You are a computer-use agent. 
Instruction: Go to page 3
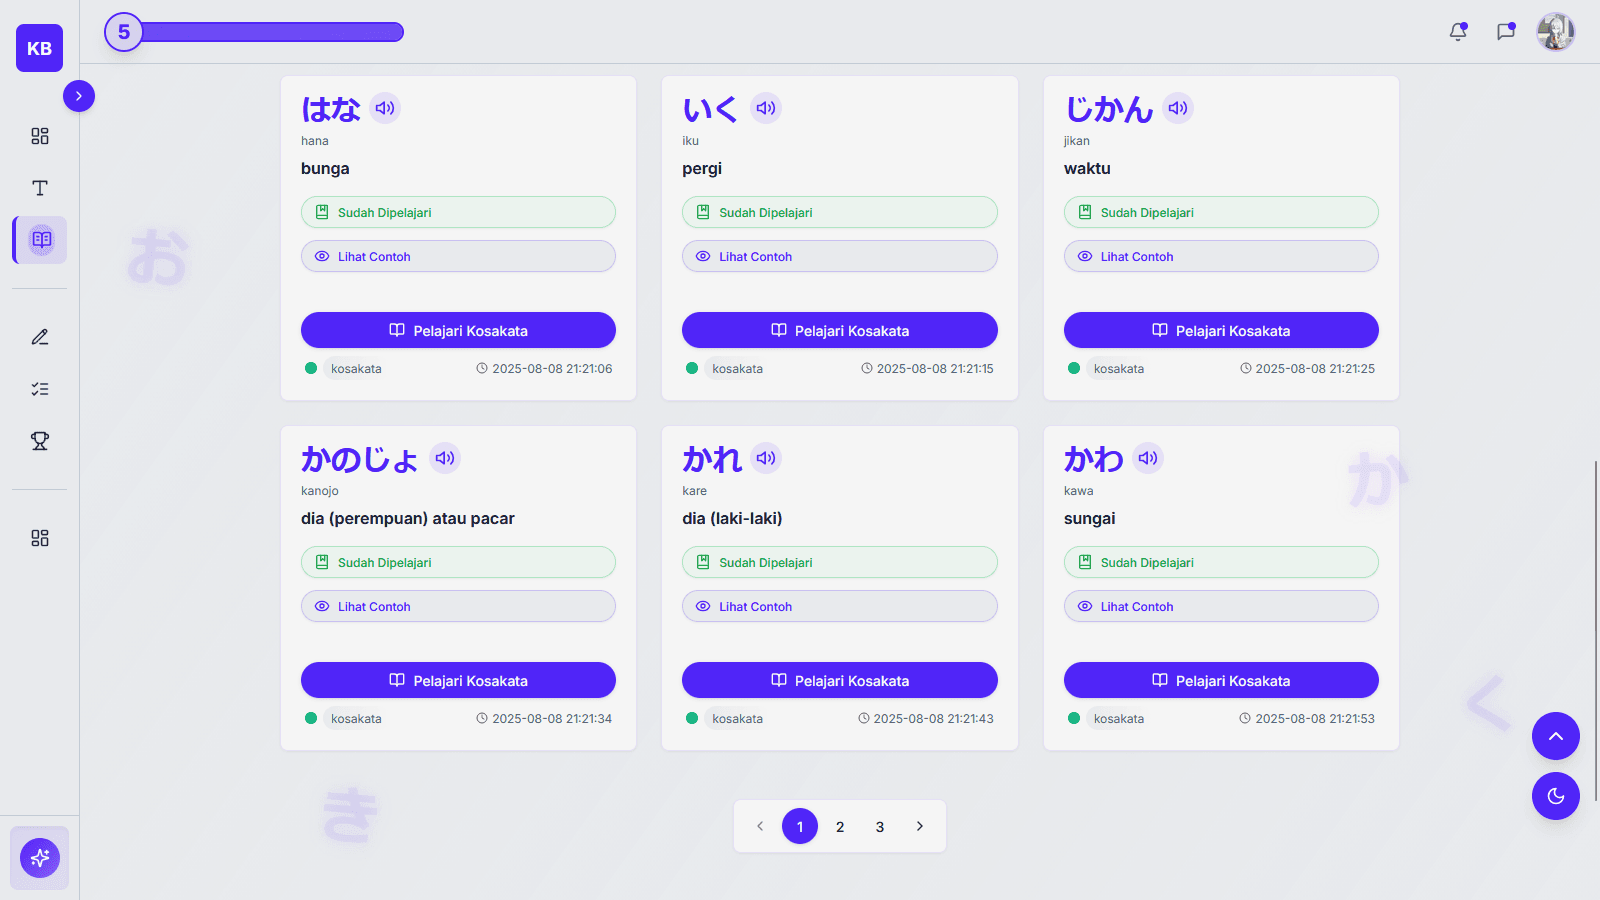(x=880, y=826)
